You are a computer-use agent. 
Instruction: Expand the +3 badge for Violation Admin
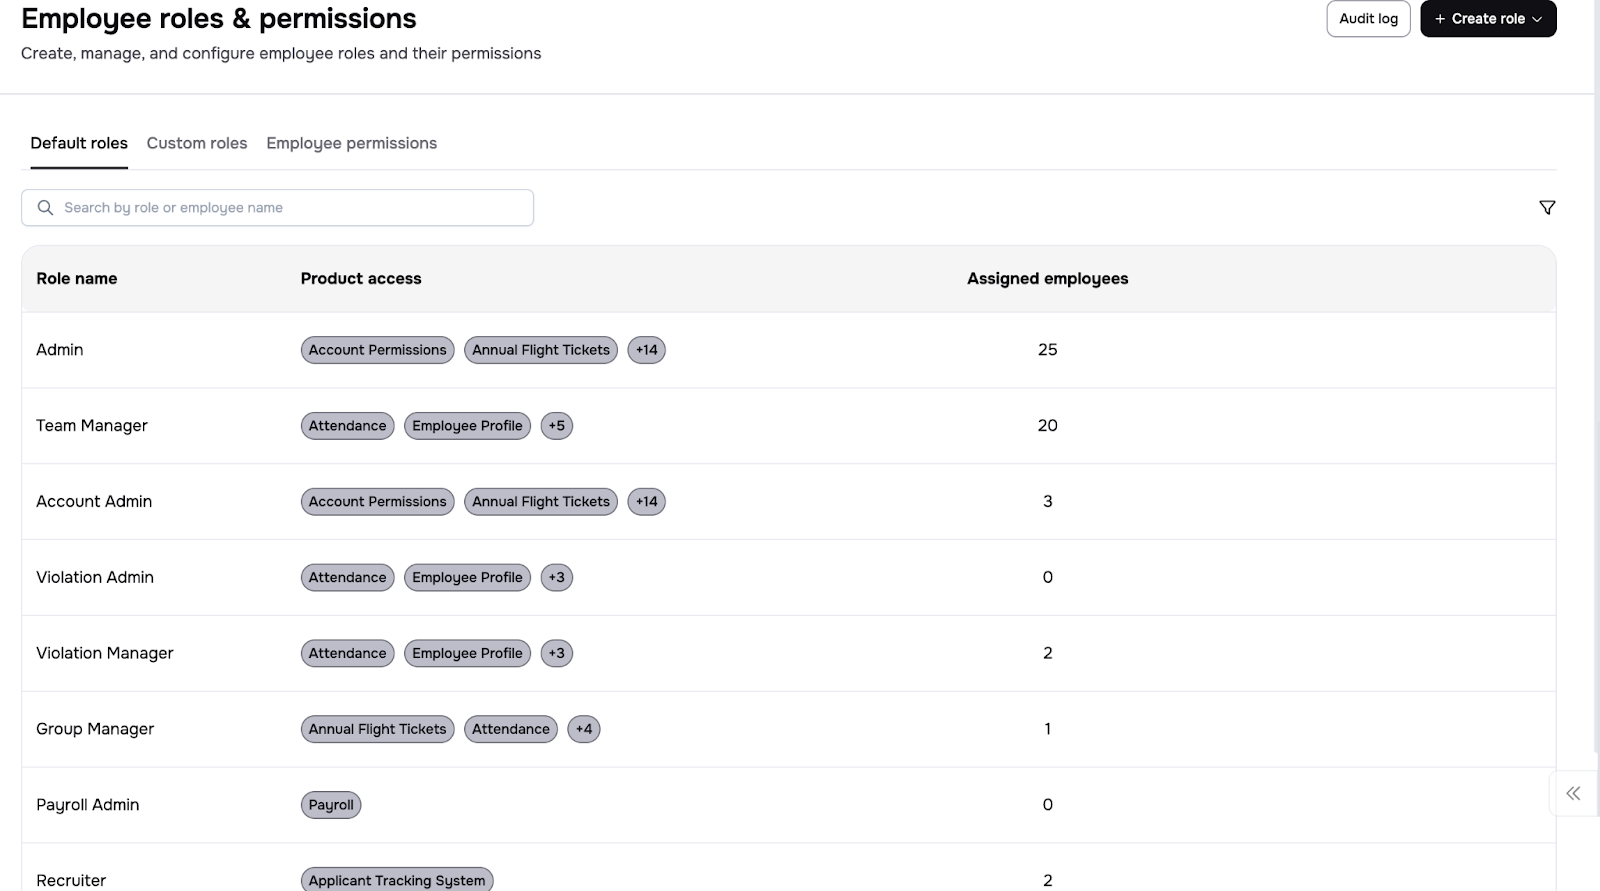556,578
